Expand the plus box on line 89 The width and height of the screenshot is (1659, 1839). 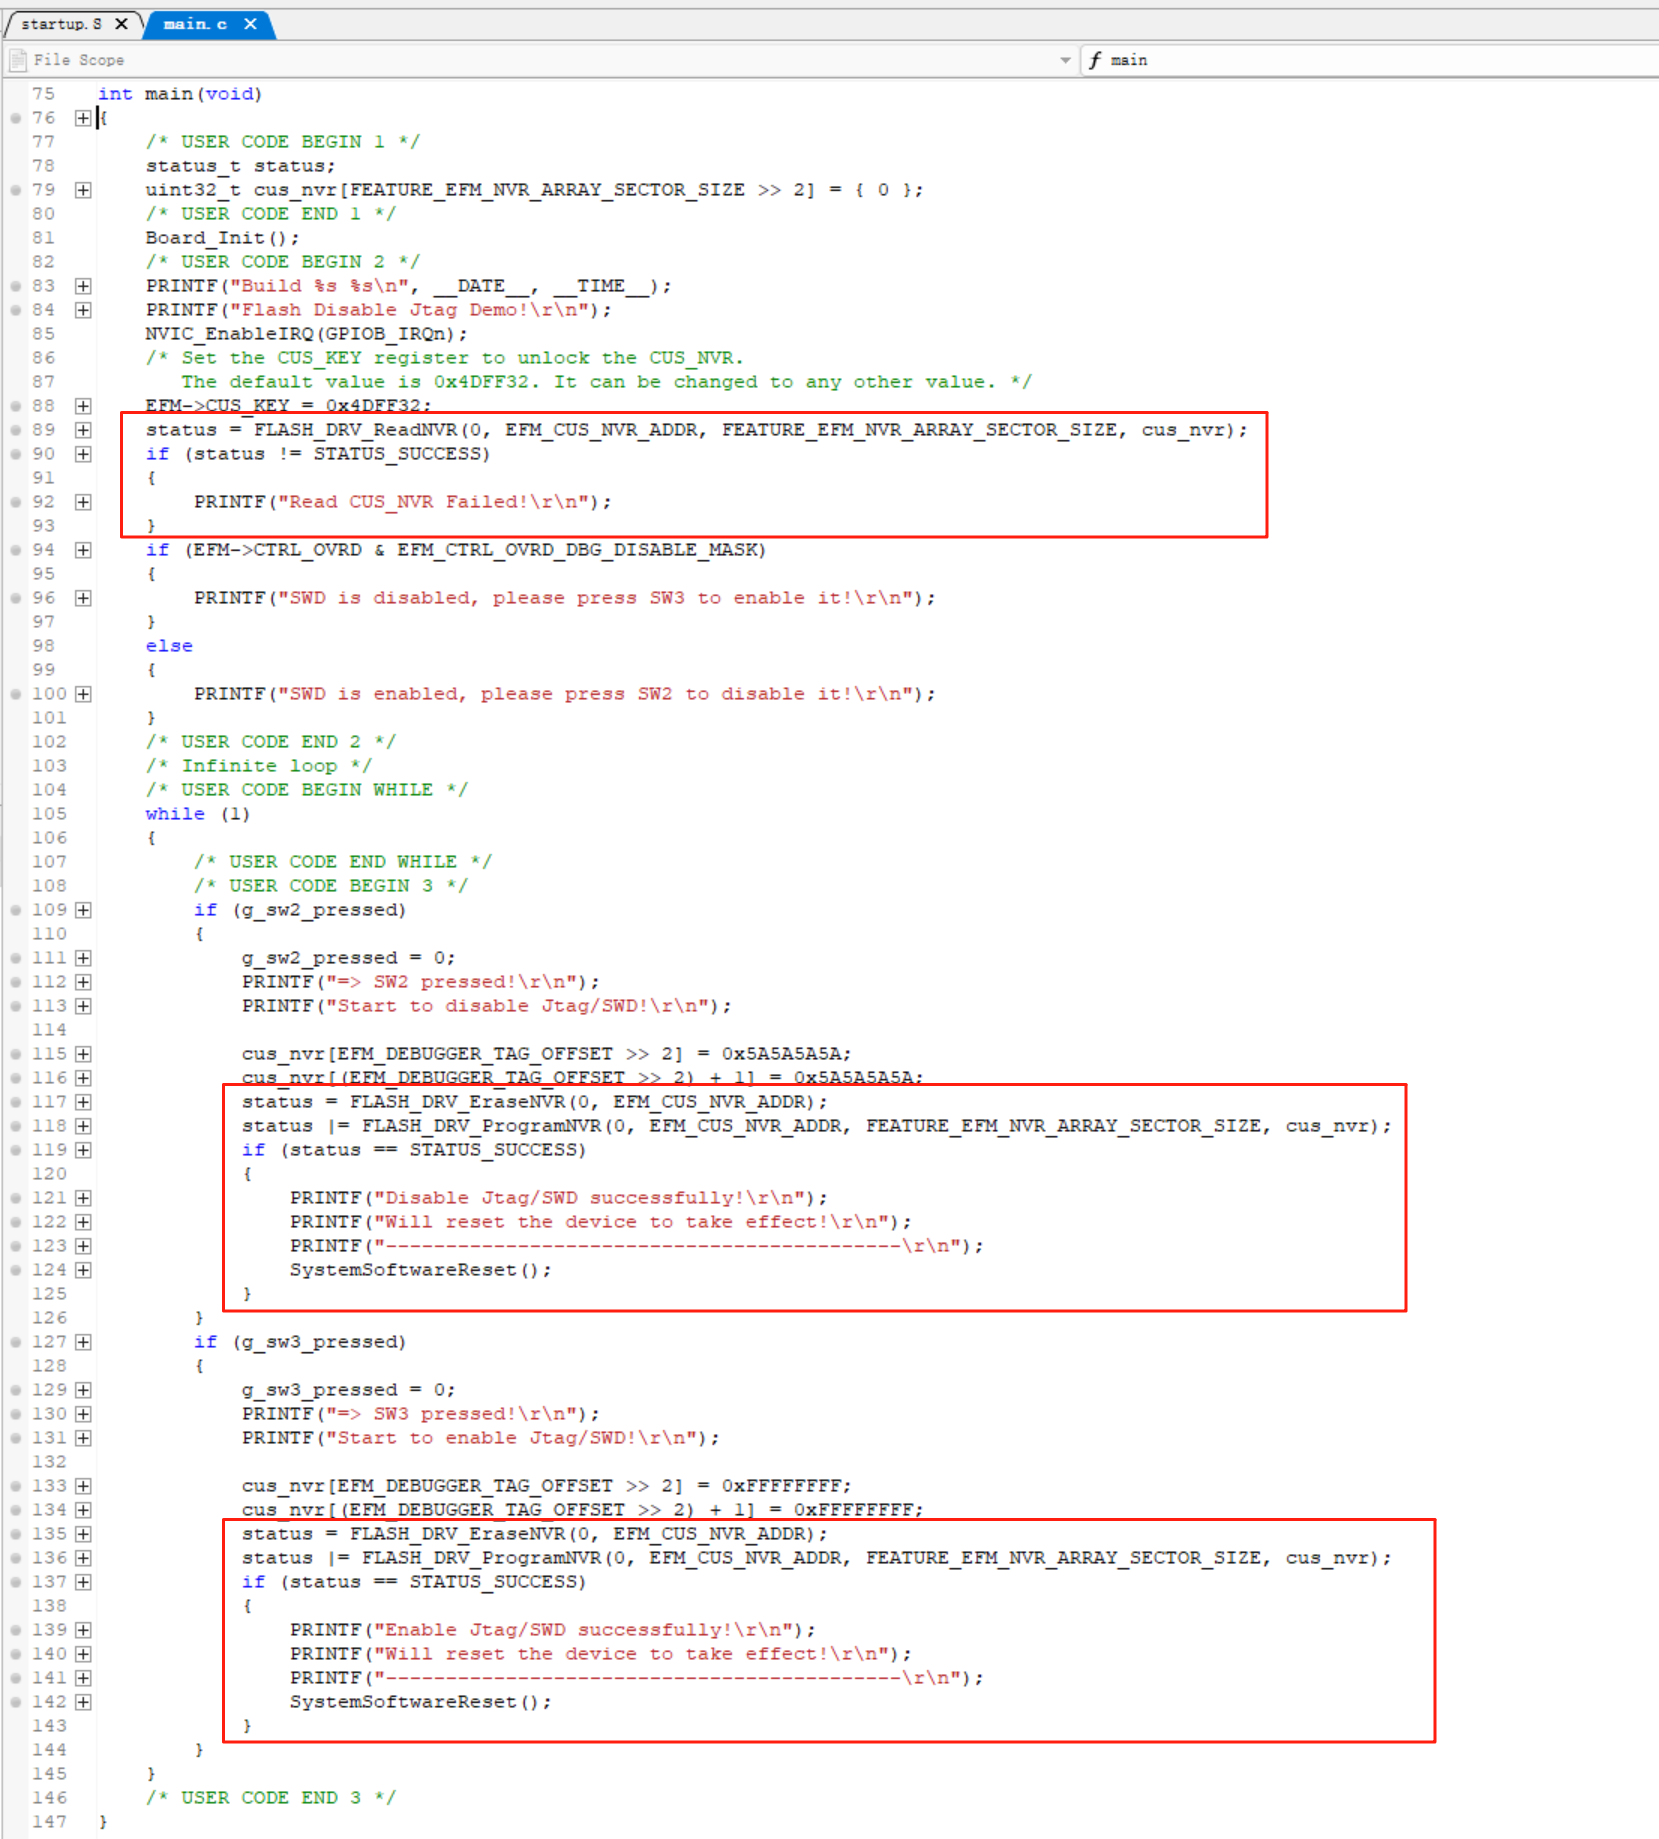[83, 430]
